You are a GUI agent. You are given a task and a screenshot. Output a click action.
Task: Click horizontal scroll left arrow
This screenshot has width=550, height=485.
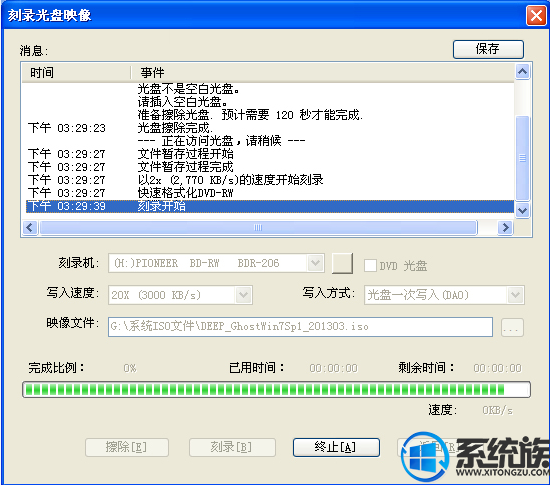pyautogui.click(x=30, y=228)
